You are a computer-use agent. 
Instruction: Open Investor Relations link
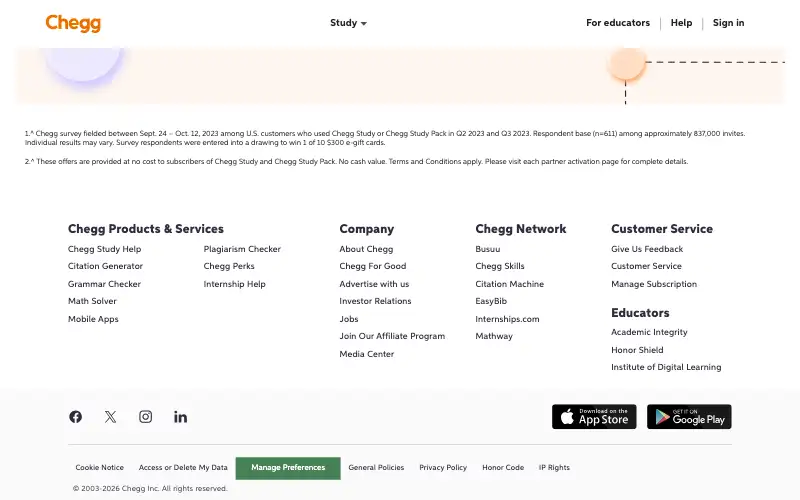pyautogui.click(x=376, y=301)
